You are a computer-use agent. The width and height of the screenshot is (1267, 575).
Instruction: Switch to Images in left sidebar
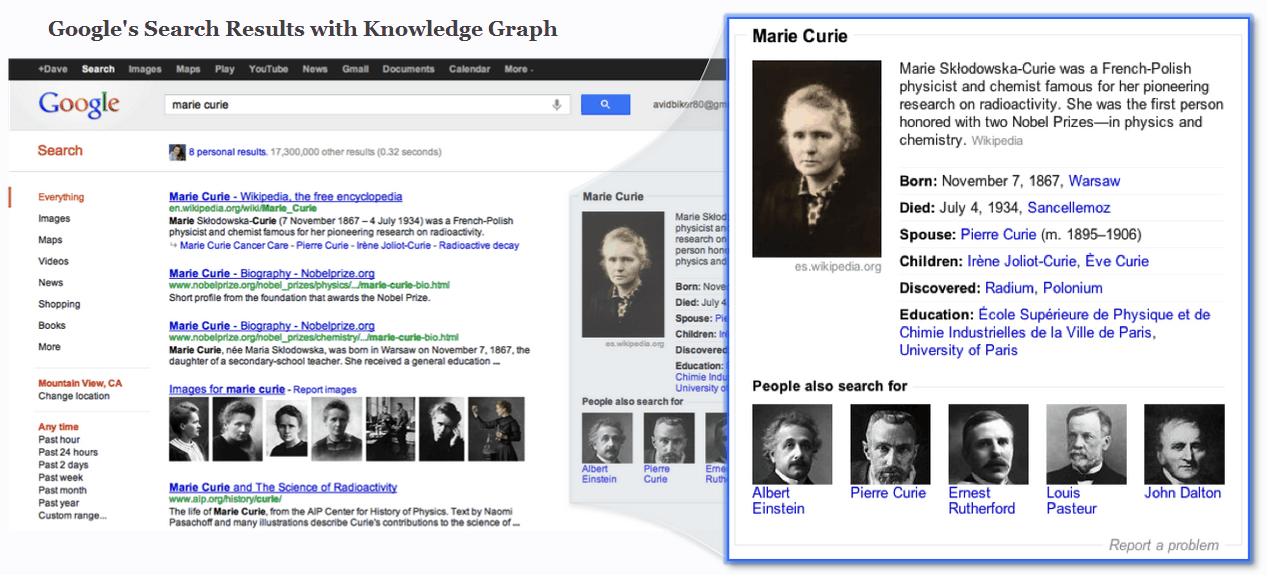click(x=54, y=219)
